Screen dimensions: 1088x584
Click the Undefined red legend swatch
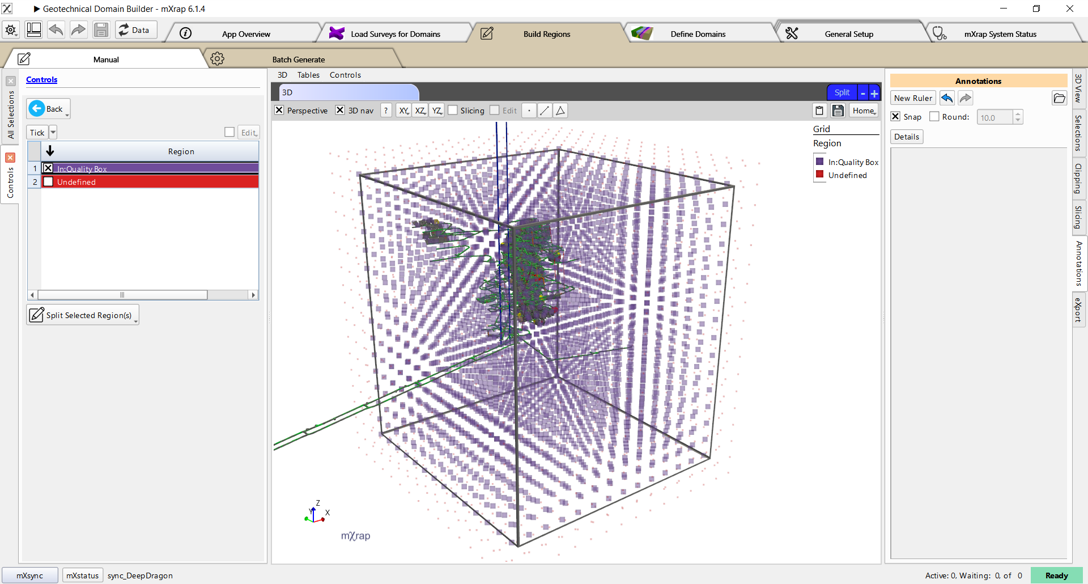click(x=819, y=175)
